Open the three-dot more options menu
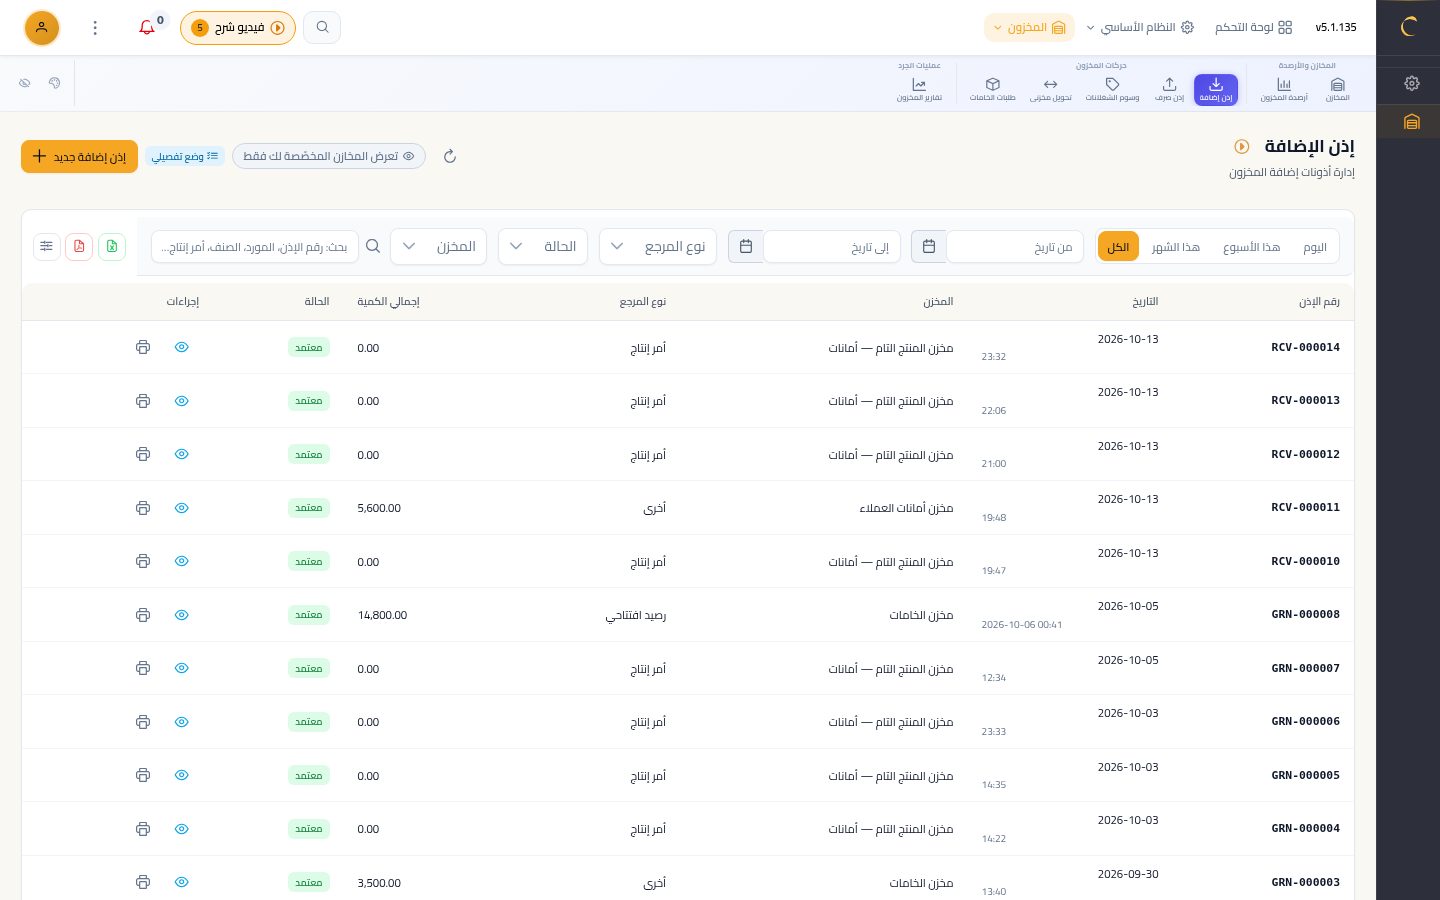 point(95,28)
